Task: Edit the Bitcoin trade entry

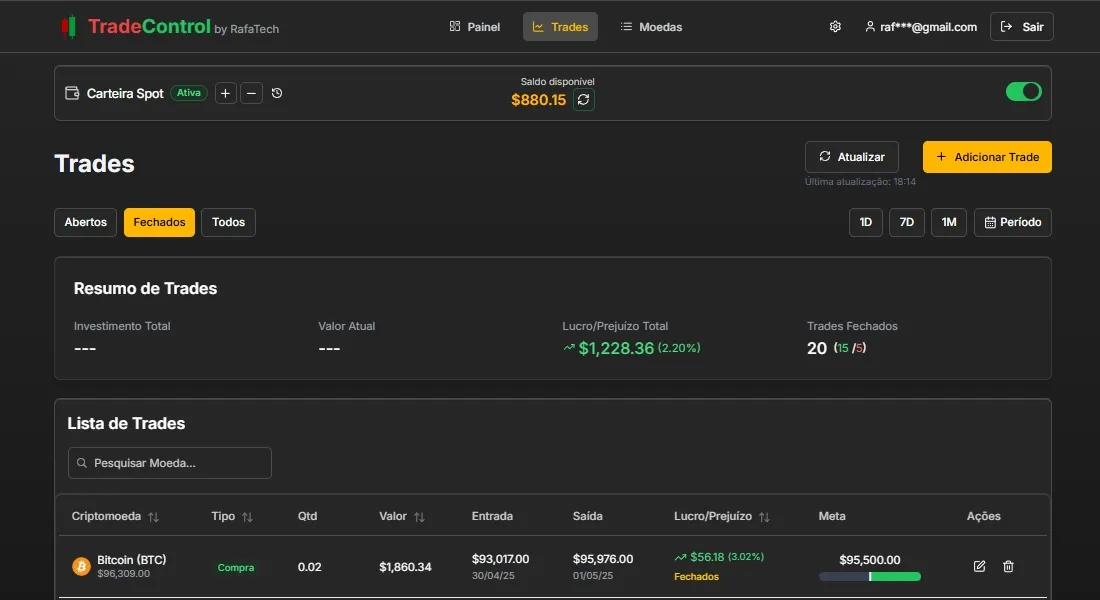Action: pyautogui.click(x=979, y=566)
